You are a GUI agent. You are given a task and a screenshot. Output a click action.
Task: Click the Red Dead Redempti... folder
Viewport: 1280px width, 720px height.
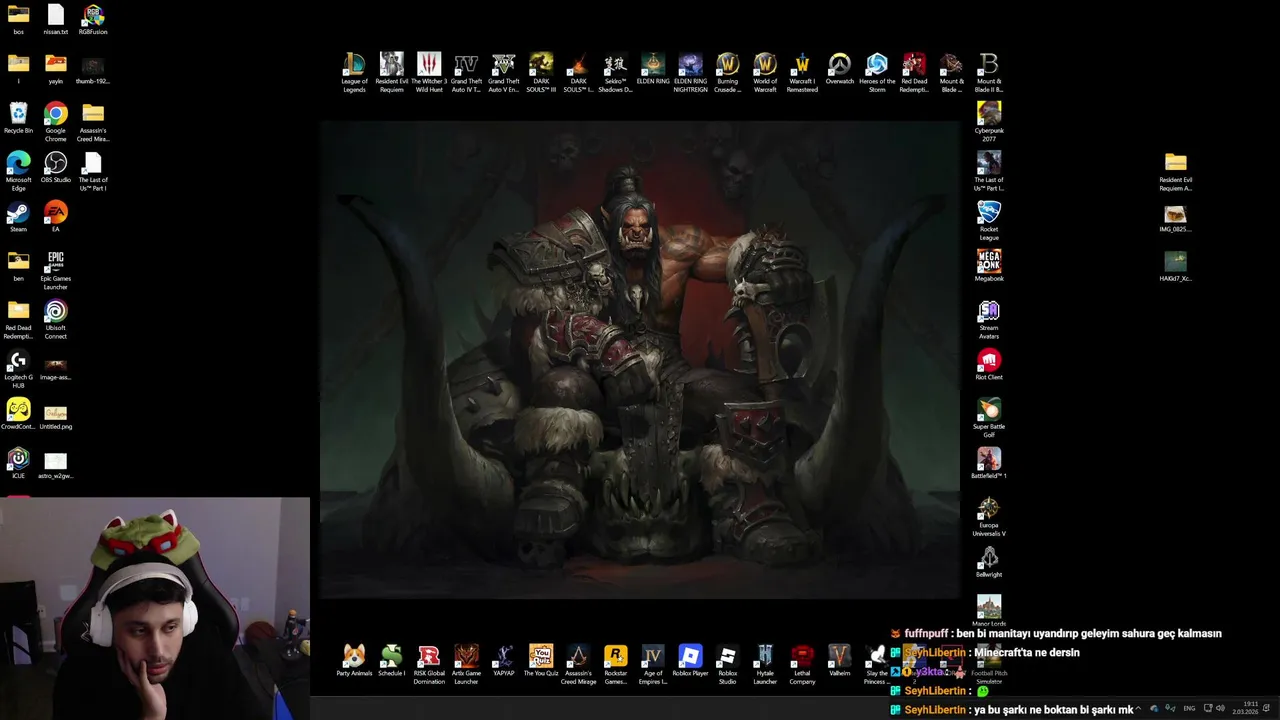coord(18,319)
